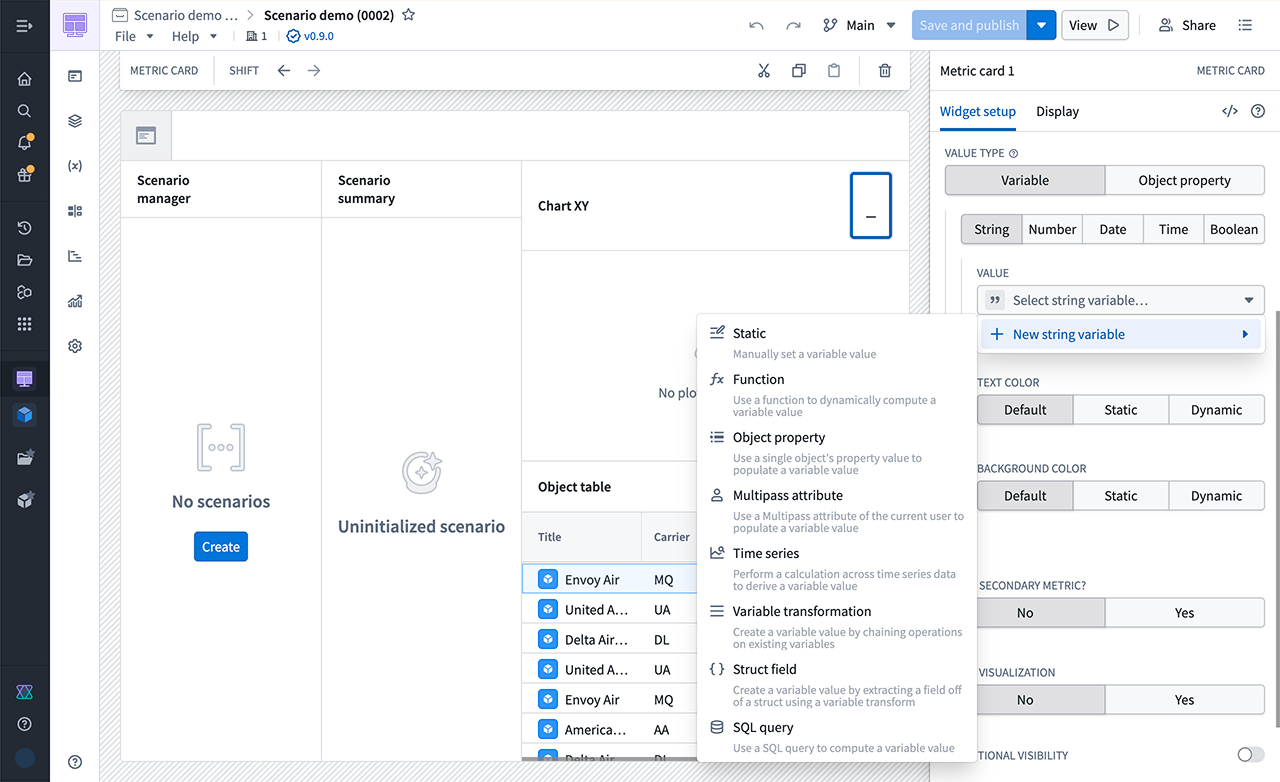
Task: Click the scissors cut icon
Action: [764, 71]
